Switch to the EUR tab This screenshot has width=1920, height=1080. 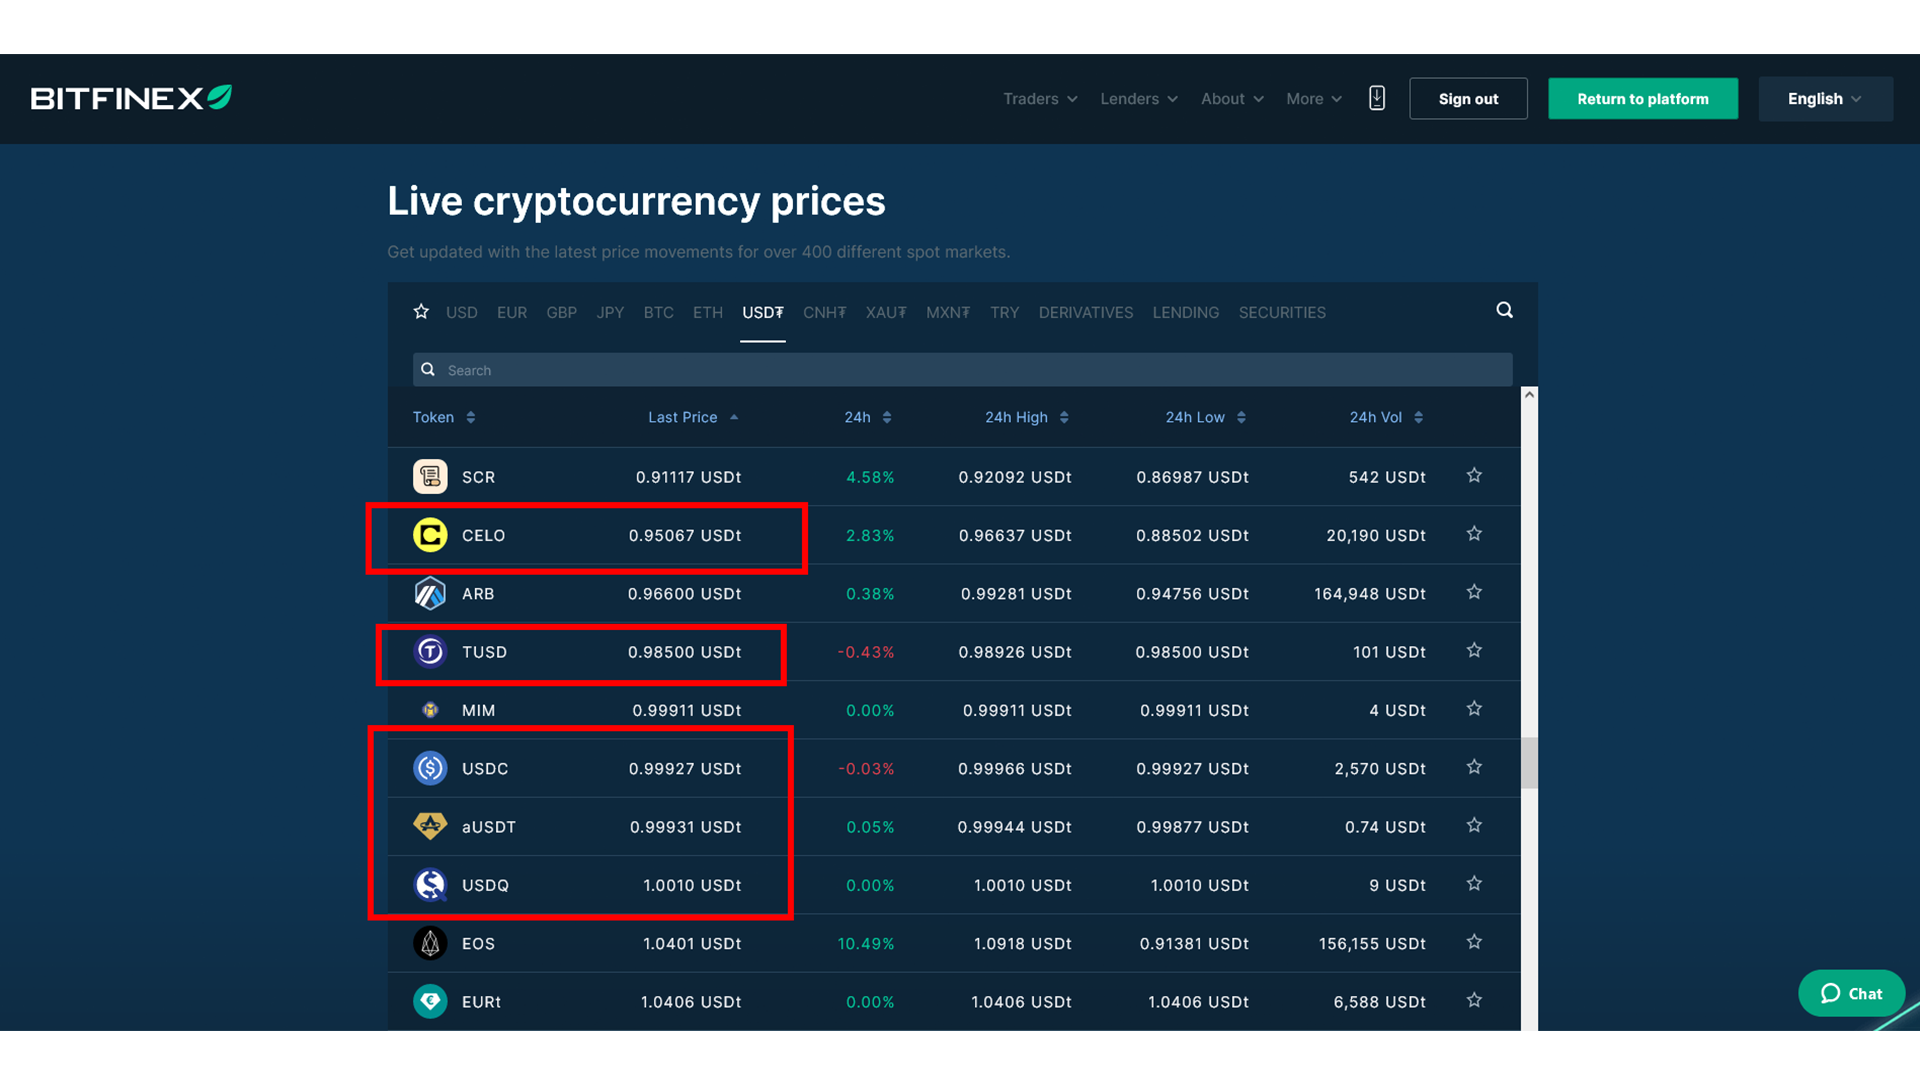[x=512, y=312]
